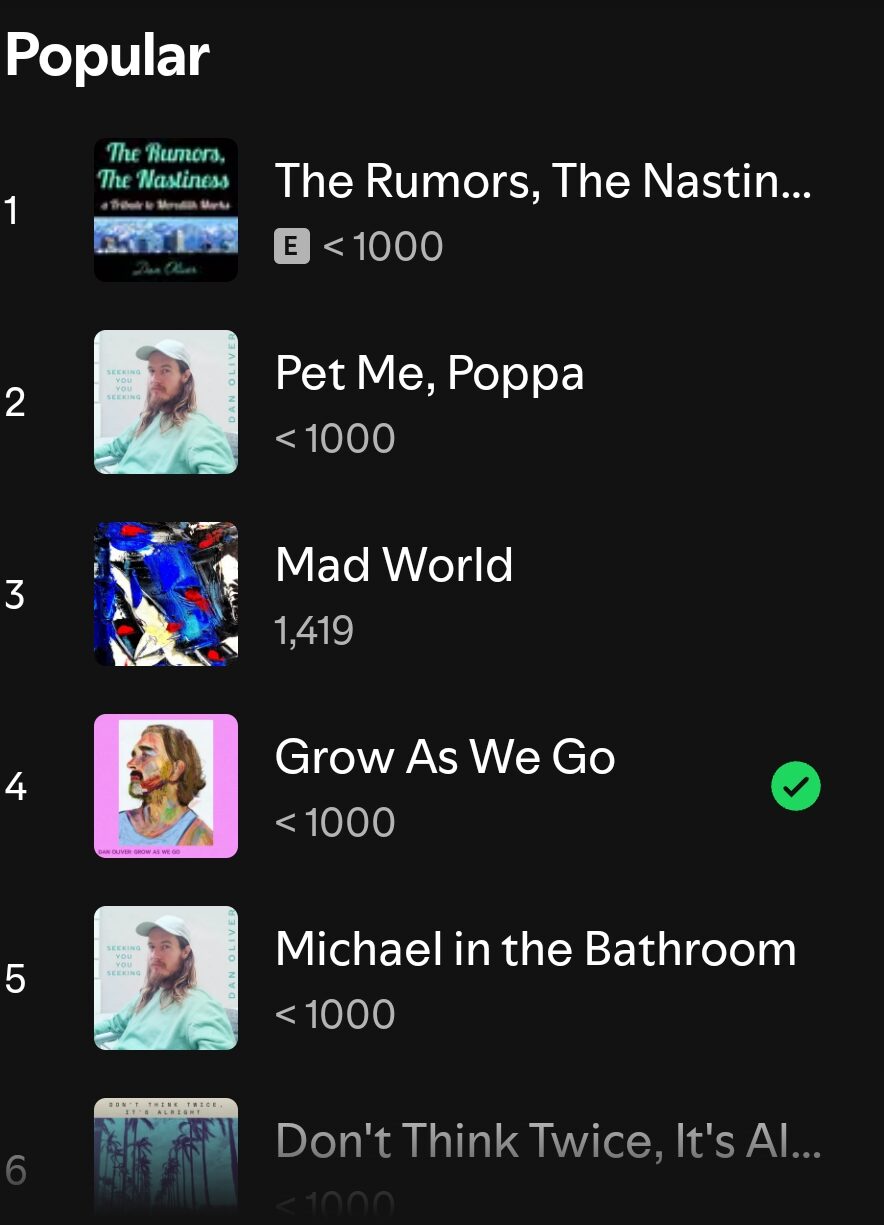
Task: Play the song Pet Me, Poppa
Action: coord(429,373)
